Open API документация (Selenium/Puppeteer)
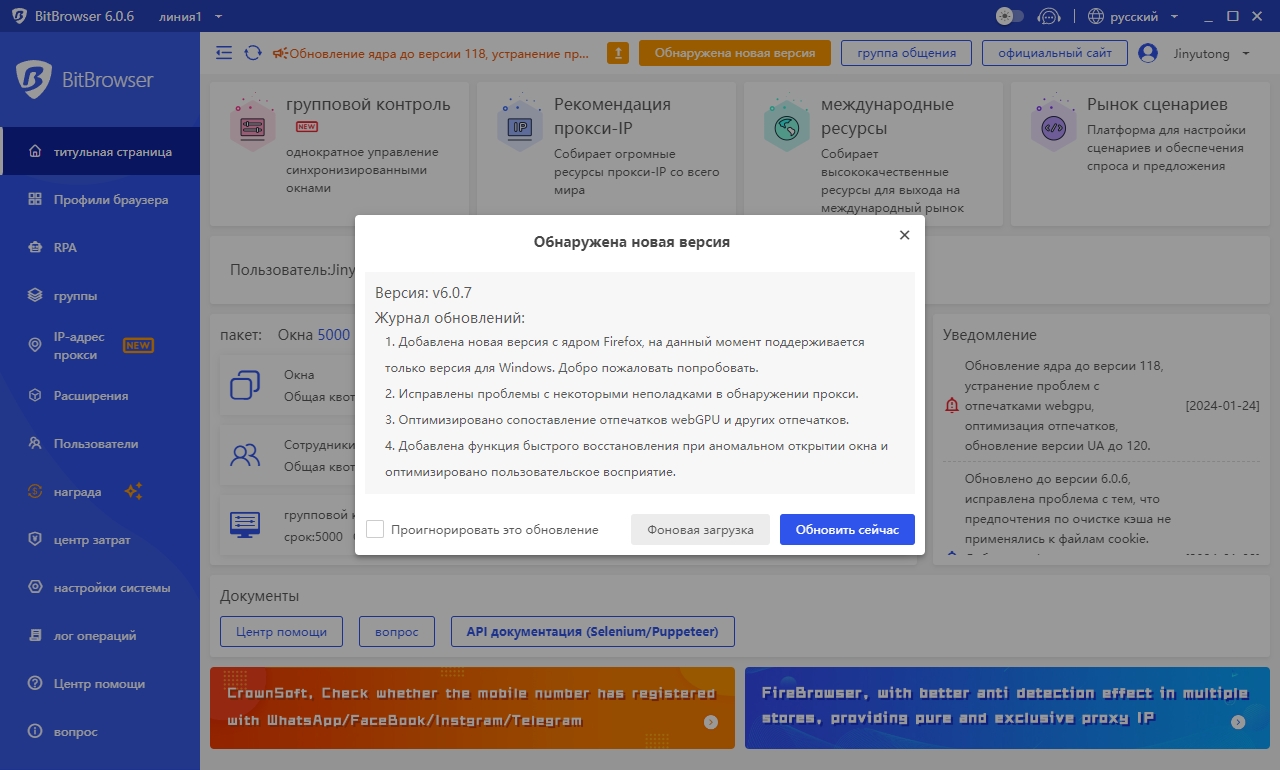 click(x=593, y=632)
